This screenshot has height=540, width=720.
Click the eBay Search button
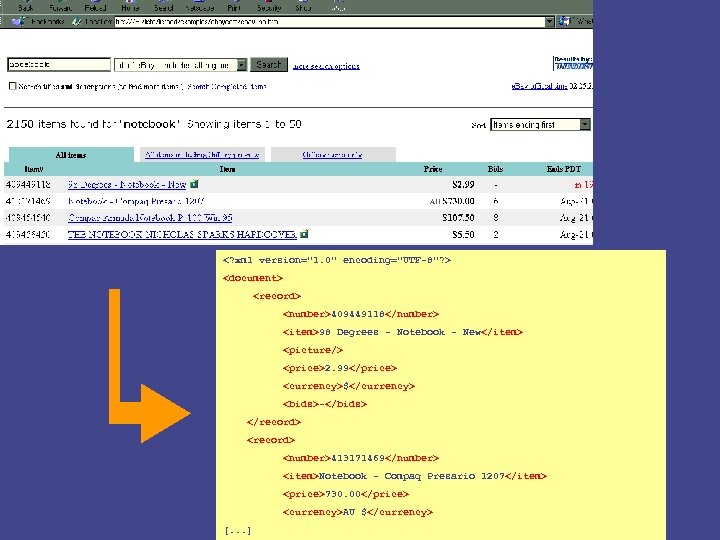point(269,65)
